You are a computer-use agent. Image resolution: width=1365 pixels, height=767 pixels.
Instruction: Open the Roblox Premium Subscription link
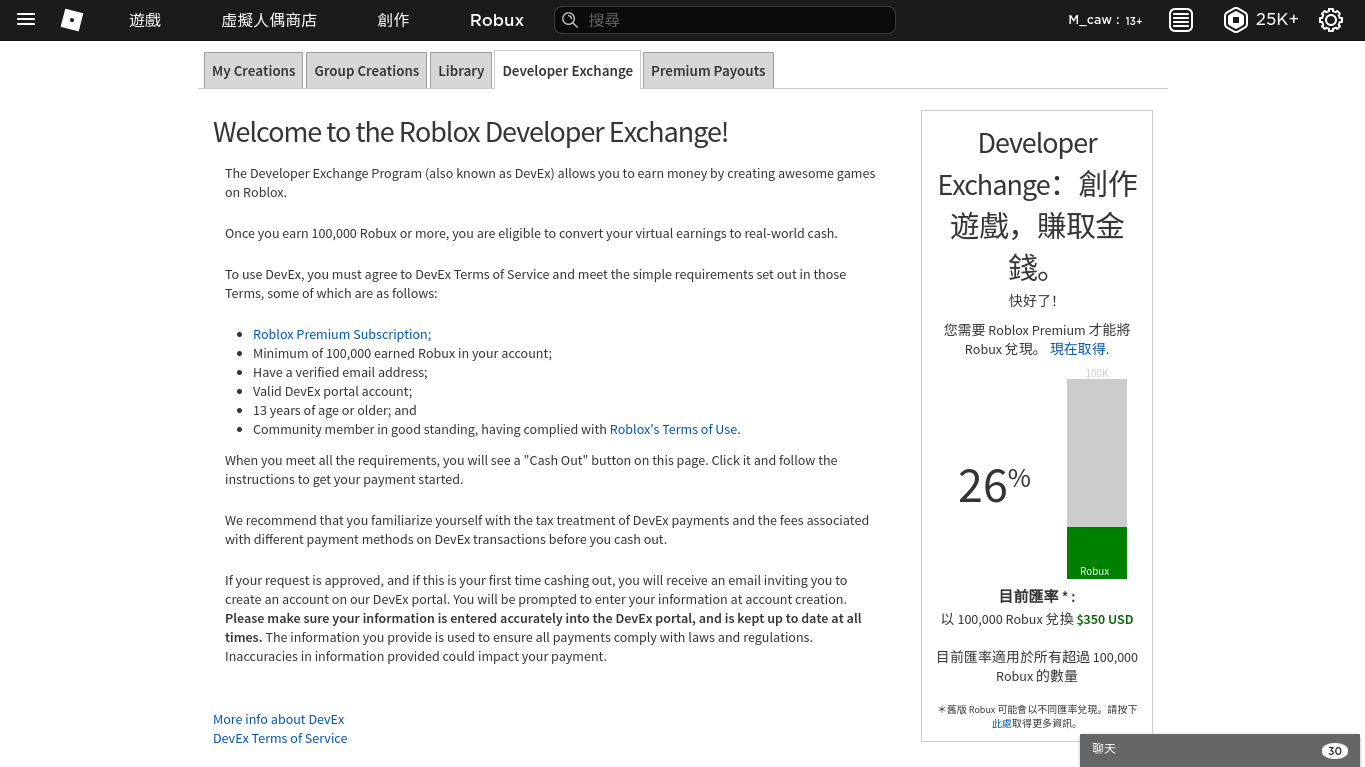click(341, 334)
